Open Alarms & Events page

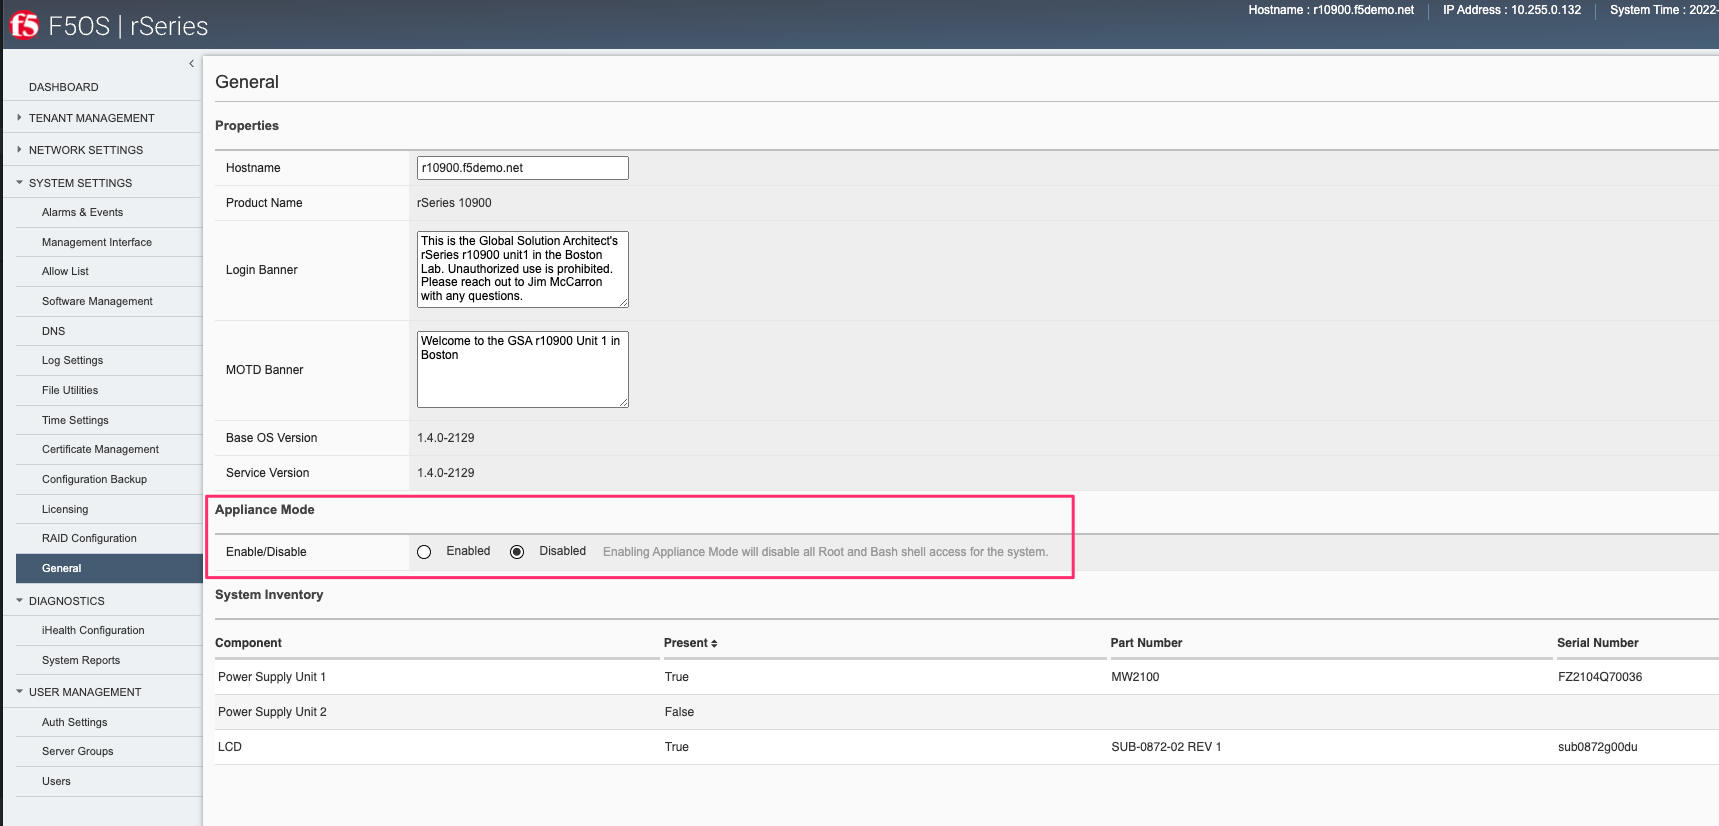[82, 212]
